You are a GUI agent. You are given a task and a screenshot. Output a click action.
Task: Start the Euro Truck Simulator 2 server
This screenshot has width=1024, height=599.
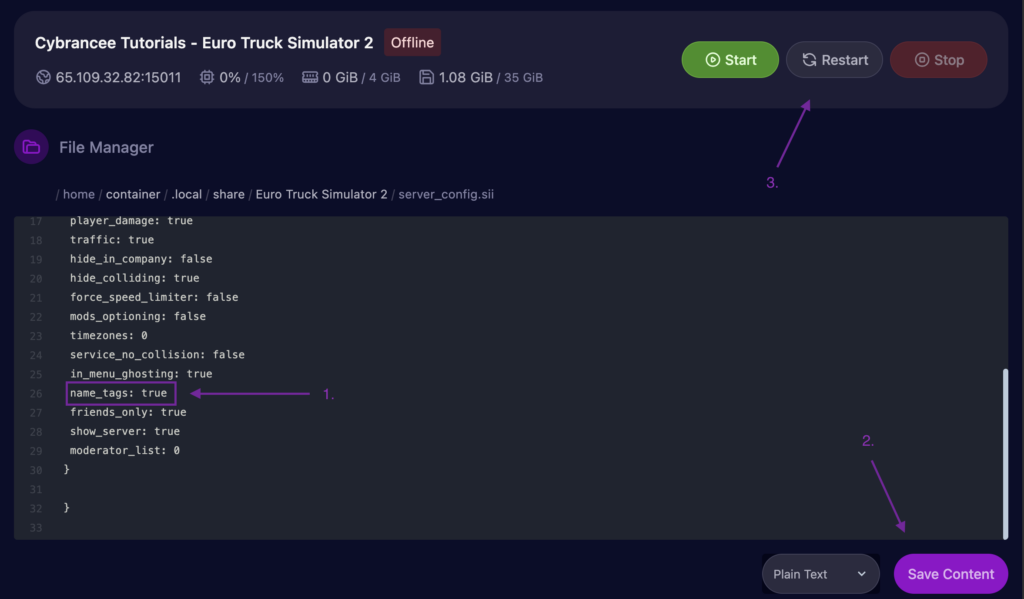[x=730, y=59]
